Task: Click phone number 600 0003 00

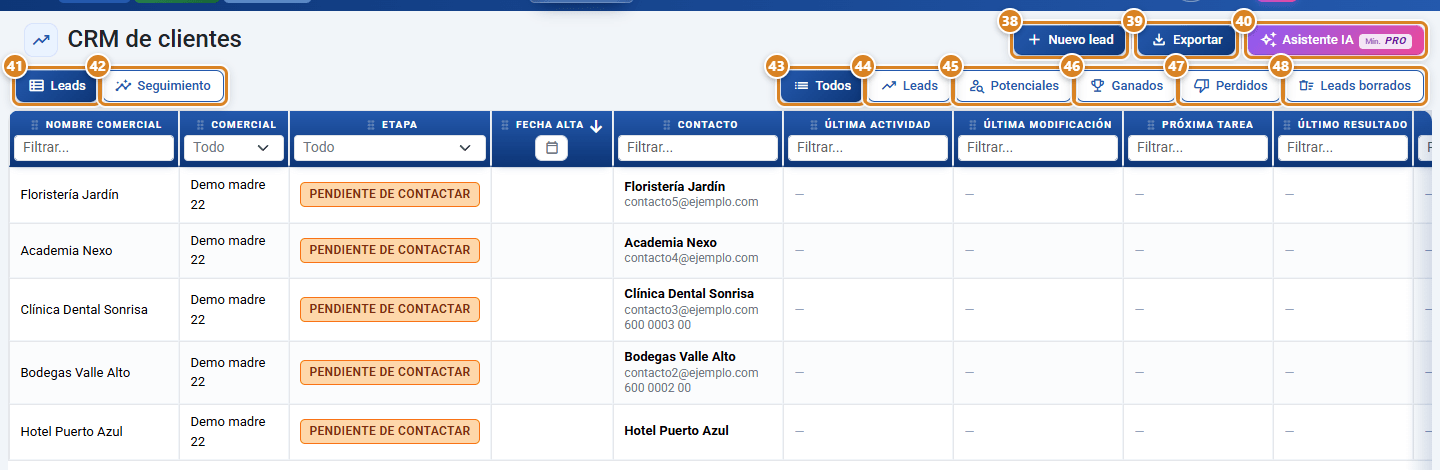Action: (x=657, y=325)
